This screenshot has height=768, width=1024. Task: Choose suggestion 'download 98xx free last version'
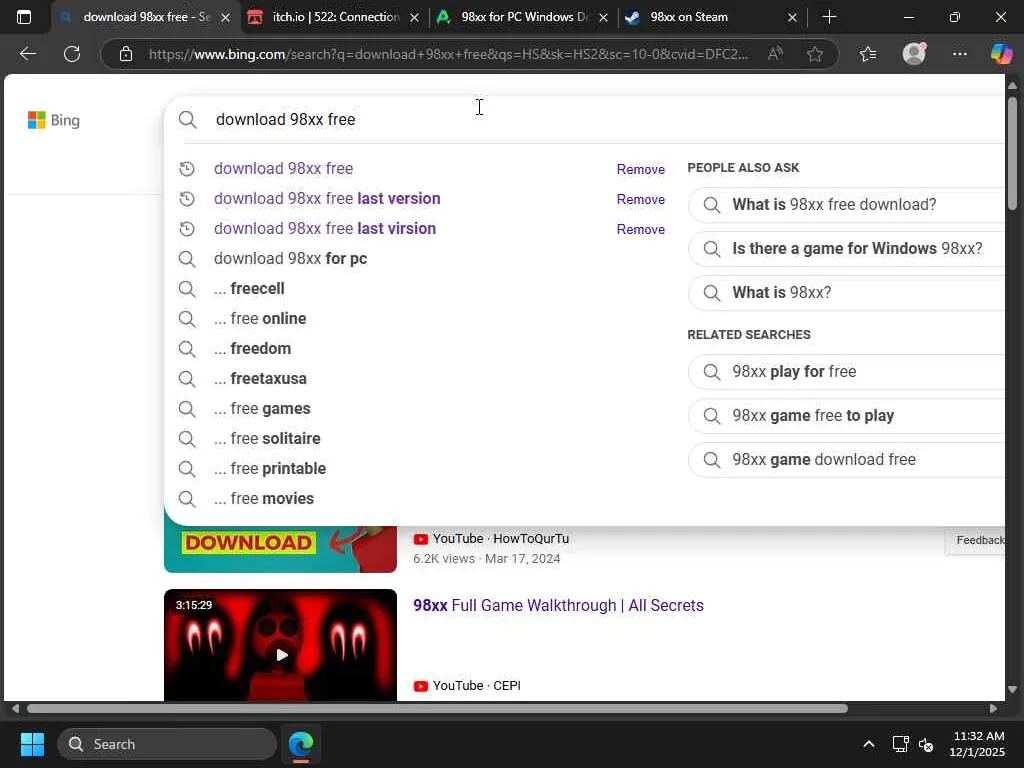pyautogui.click(x=327, y=199)
